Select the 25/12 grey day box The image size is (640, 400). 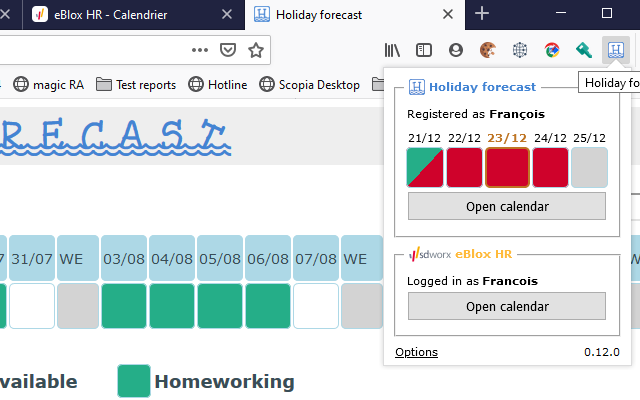tap(589, 167)
